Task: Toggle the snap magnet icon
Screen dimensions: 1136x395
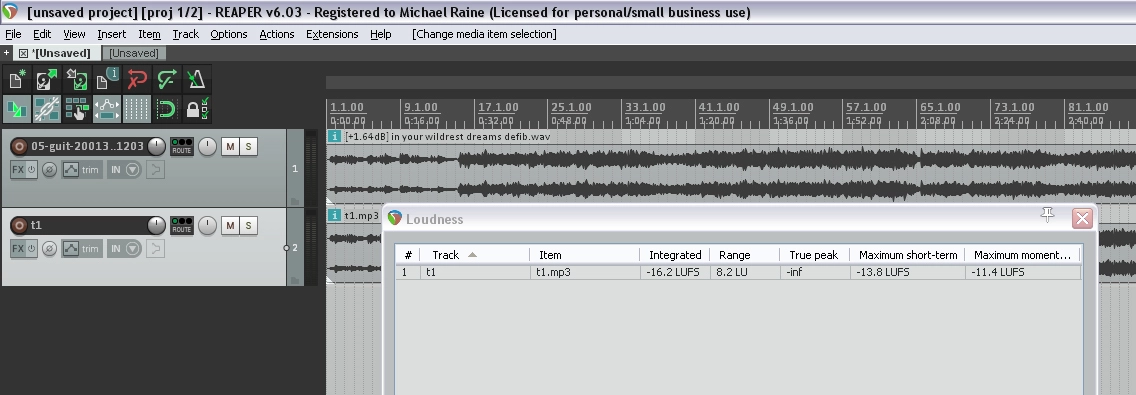Action: coord(166,109)
